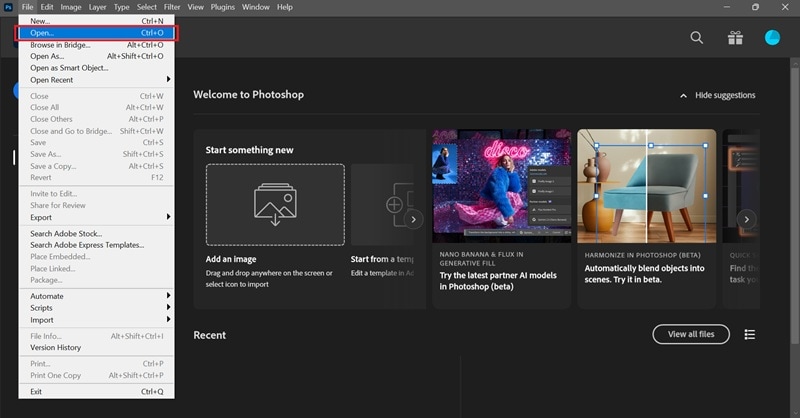Click the Ctrl+Q shortcut text
The height and width of the screenshot is (418, 800).
(152, 391)
